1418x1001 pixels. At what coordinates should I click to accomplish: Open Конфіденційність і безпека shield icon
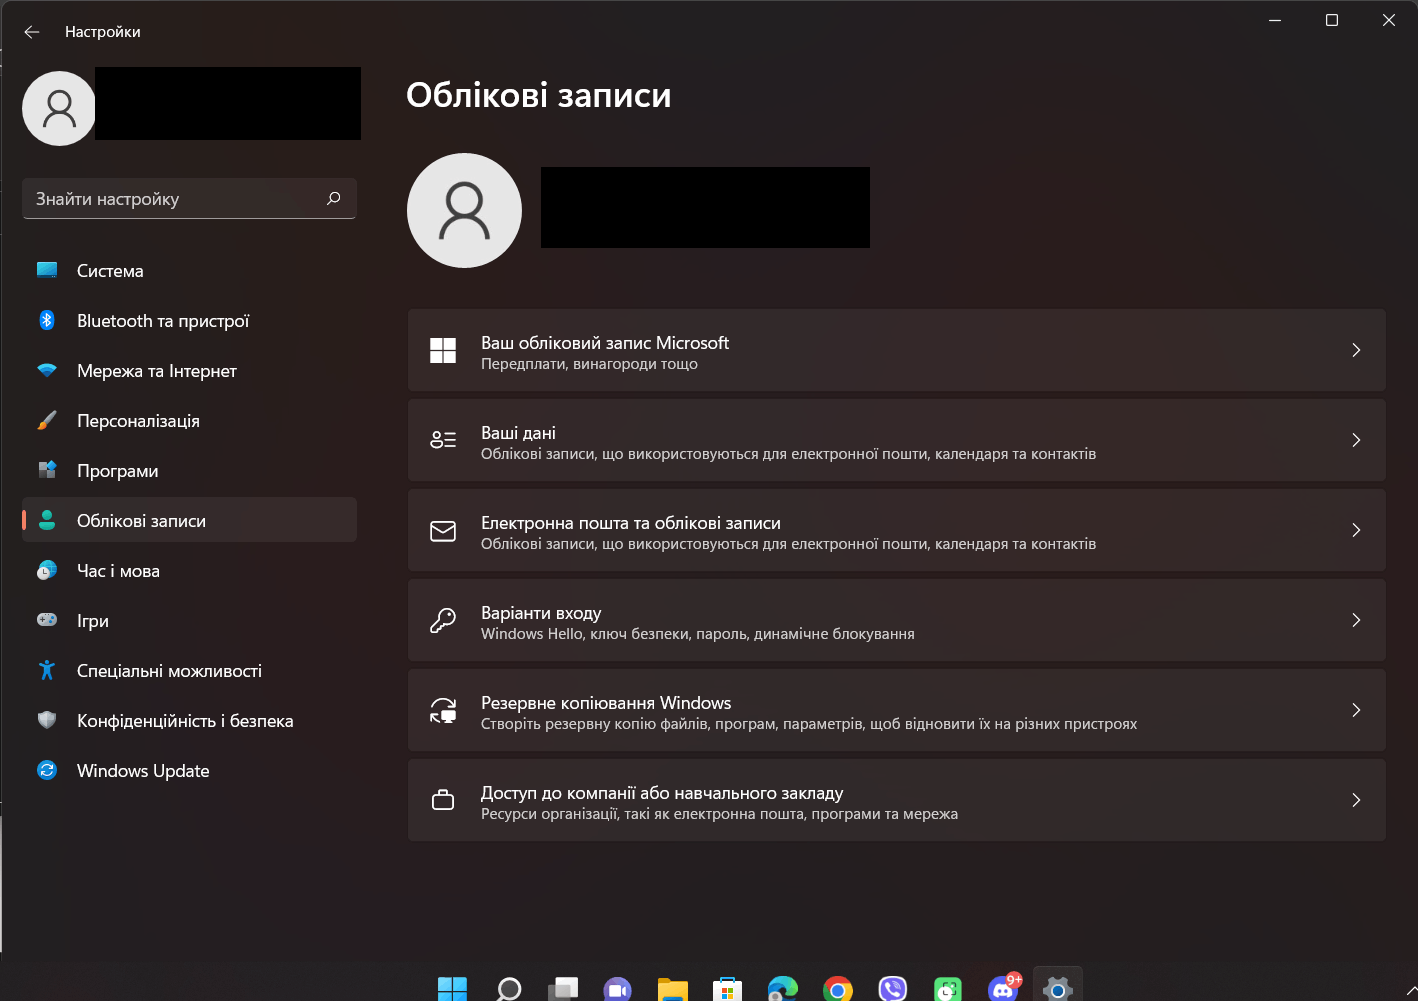[47, 720]
